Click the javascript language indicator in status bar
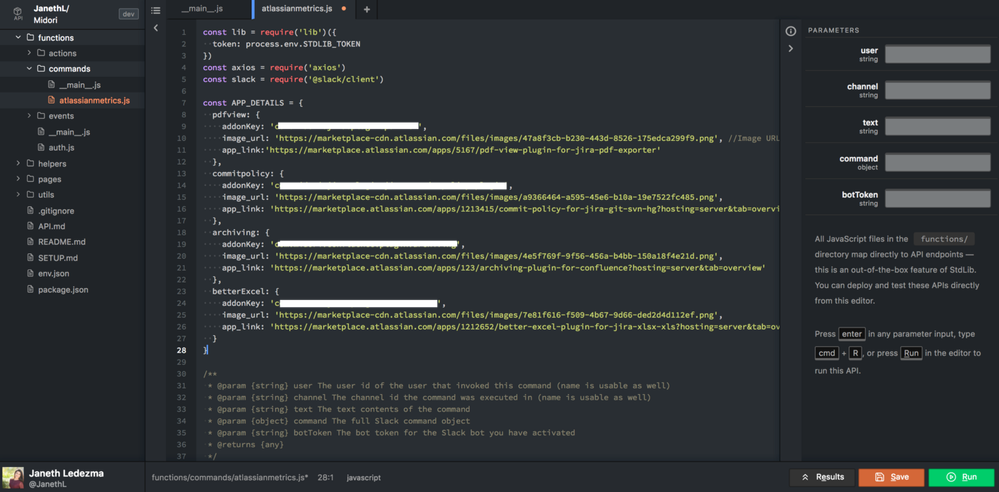 coord(364,477)
